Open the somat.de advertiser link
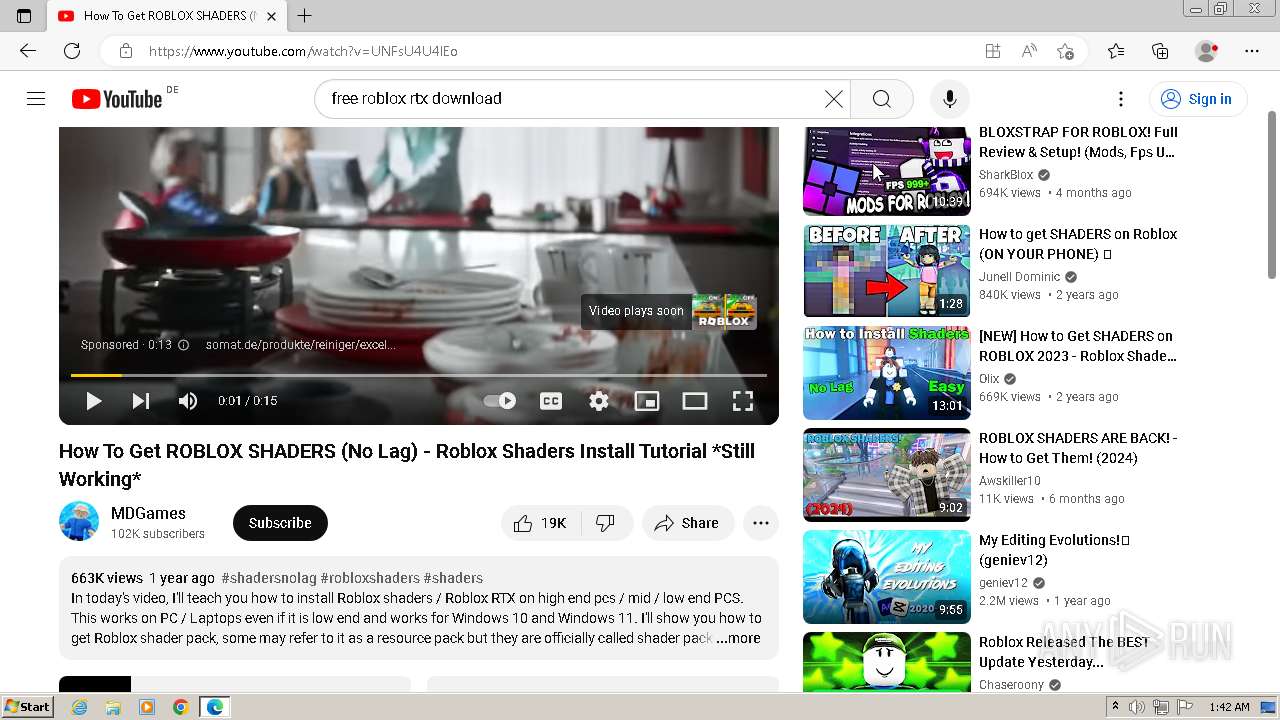1280x720 pixels. [300, 345]
